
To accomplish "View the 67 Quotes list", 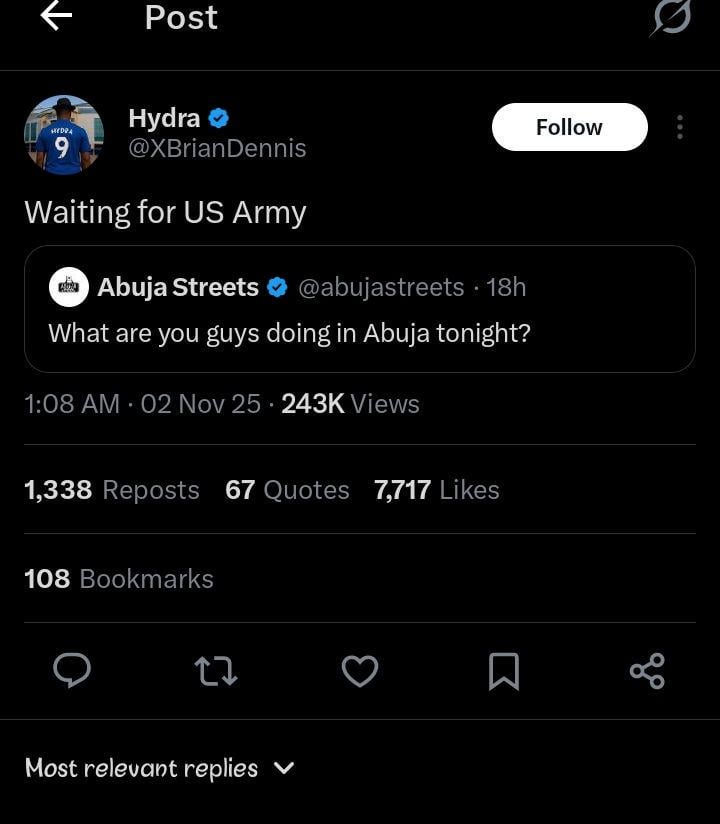I will (287, 490).
